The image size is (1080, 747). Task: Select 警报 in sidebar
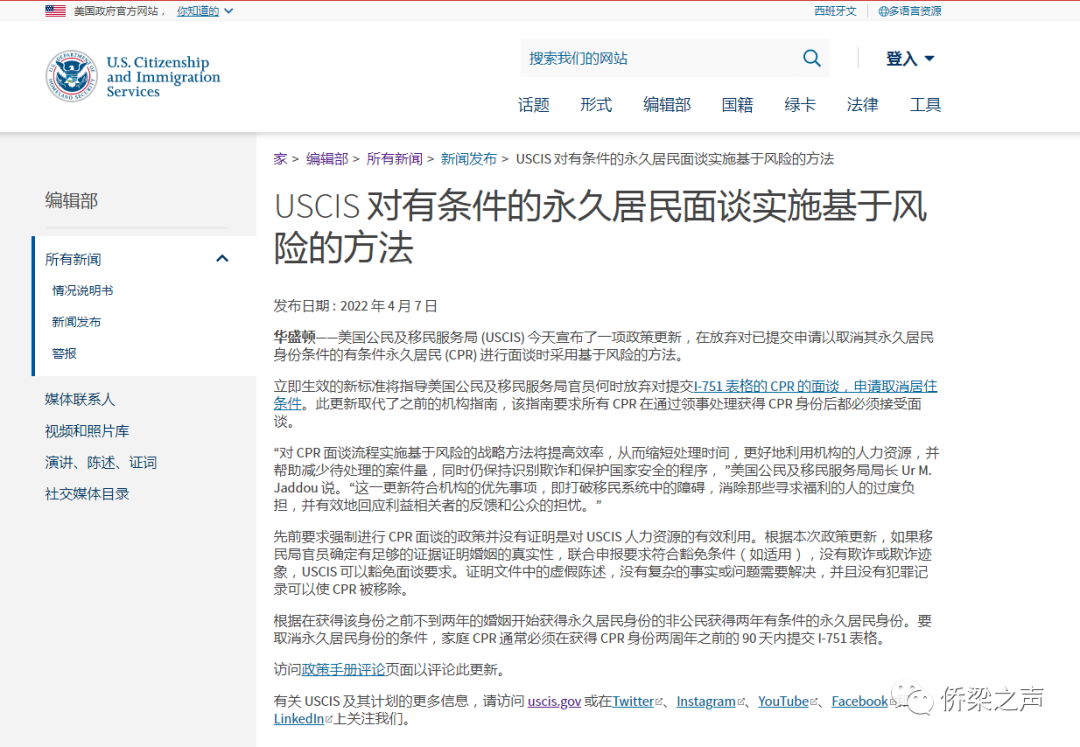coord(64,353)
